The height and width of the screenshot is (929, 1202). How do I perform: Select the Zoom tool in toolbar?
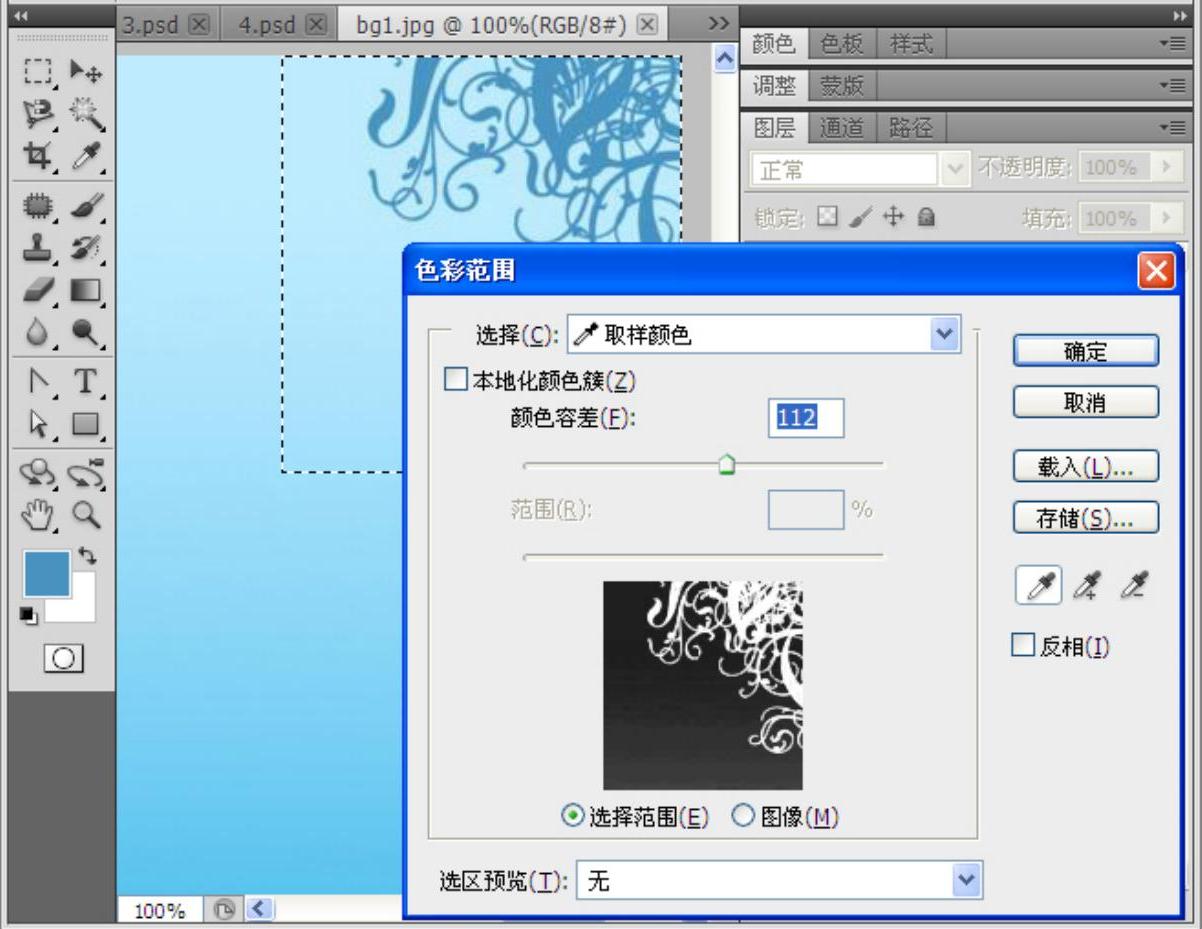(86, 515)
